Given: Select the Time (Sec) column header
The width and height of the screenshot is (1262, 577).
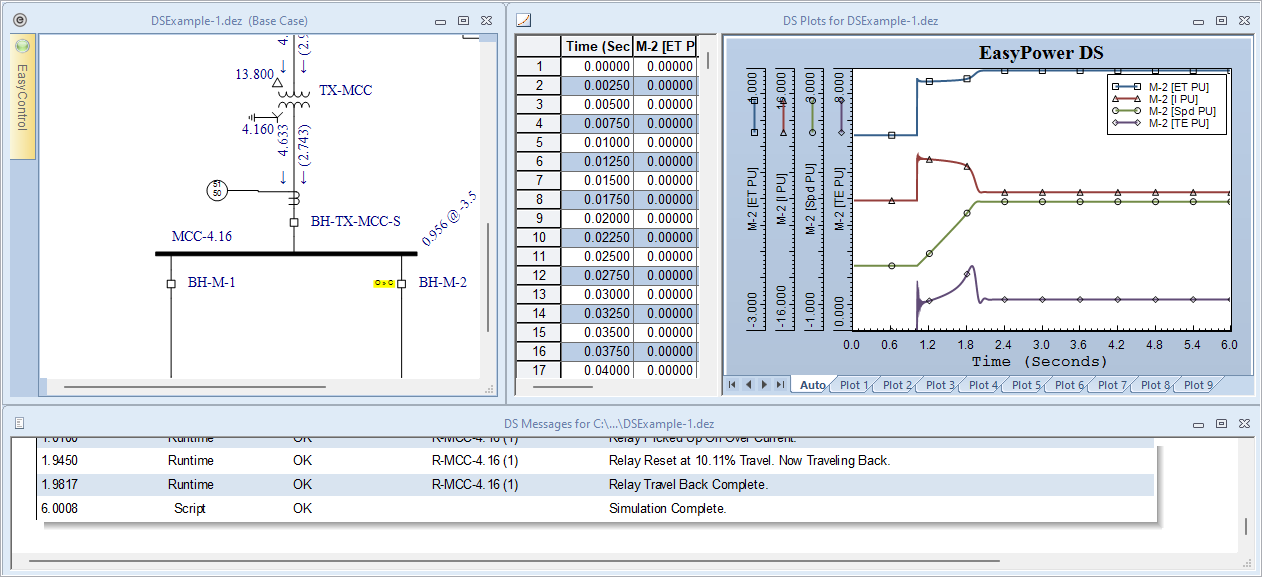Looking at the screenshot, I should [597, 47].
